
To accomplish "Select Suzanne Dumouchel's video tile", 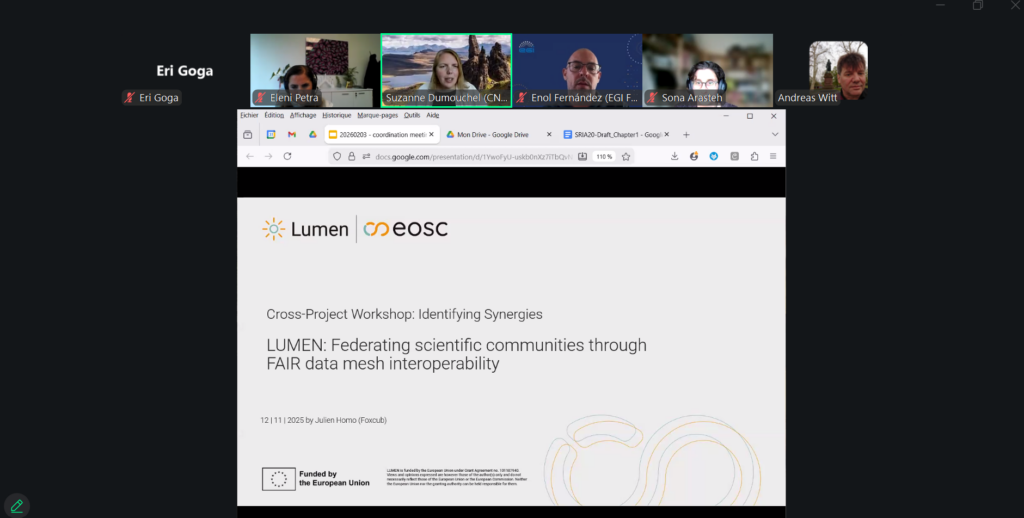I will [446, 70].
